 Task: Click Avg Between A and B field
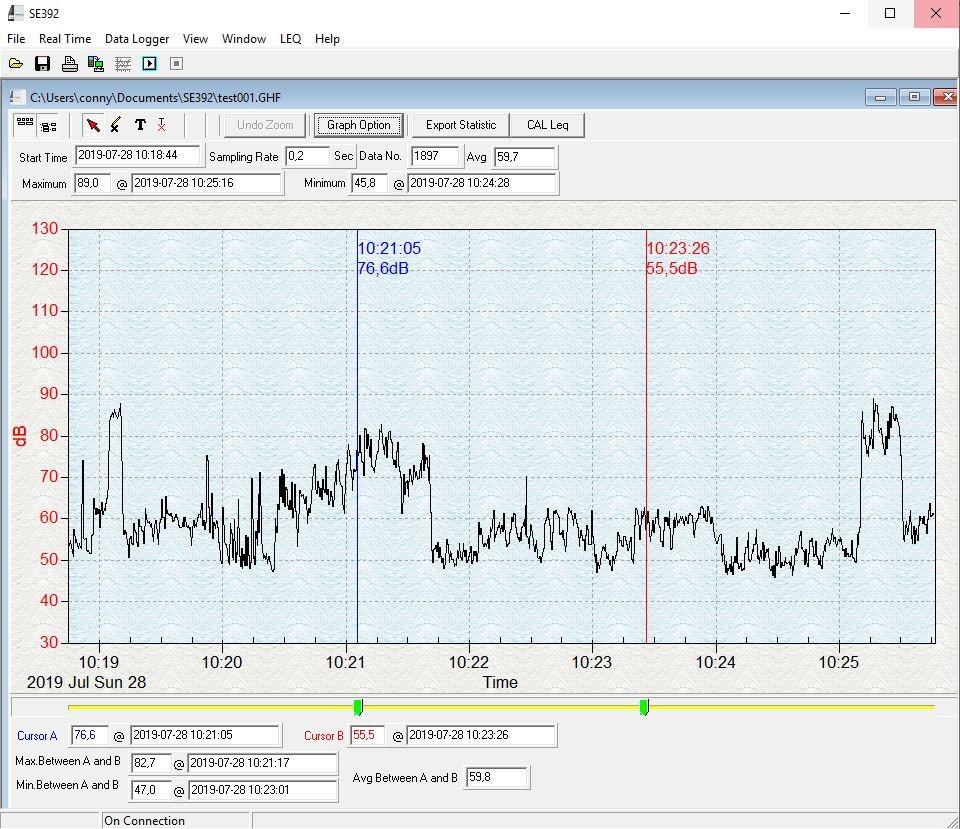click(497, 778)
